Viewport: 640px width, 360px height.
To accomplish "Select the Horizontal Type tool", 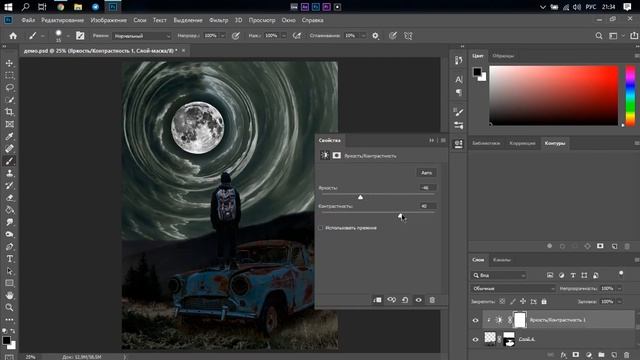I will click(x=9, y=259).
